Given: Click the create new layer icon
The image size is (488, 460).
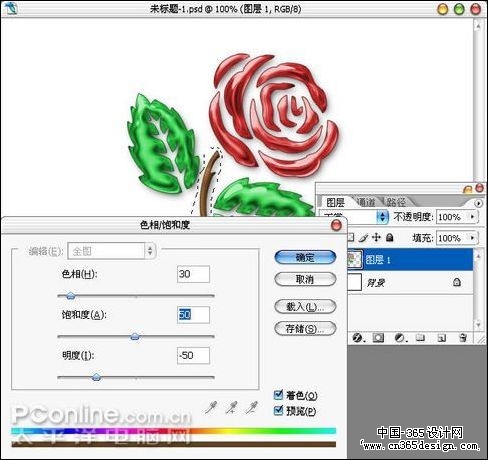Looking at the screenshot, I should pyautogui.click(x=442, y=338).
